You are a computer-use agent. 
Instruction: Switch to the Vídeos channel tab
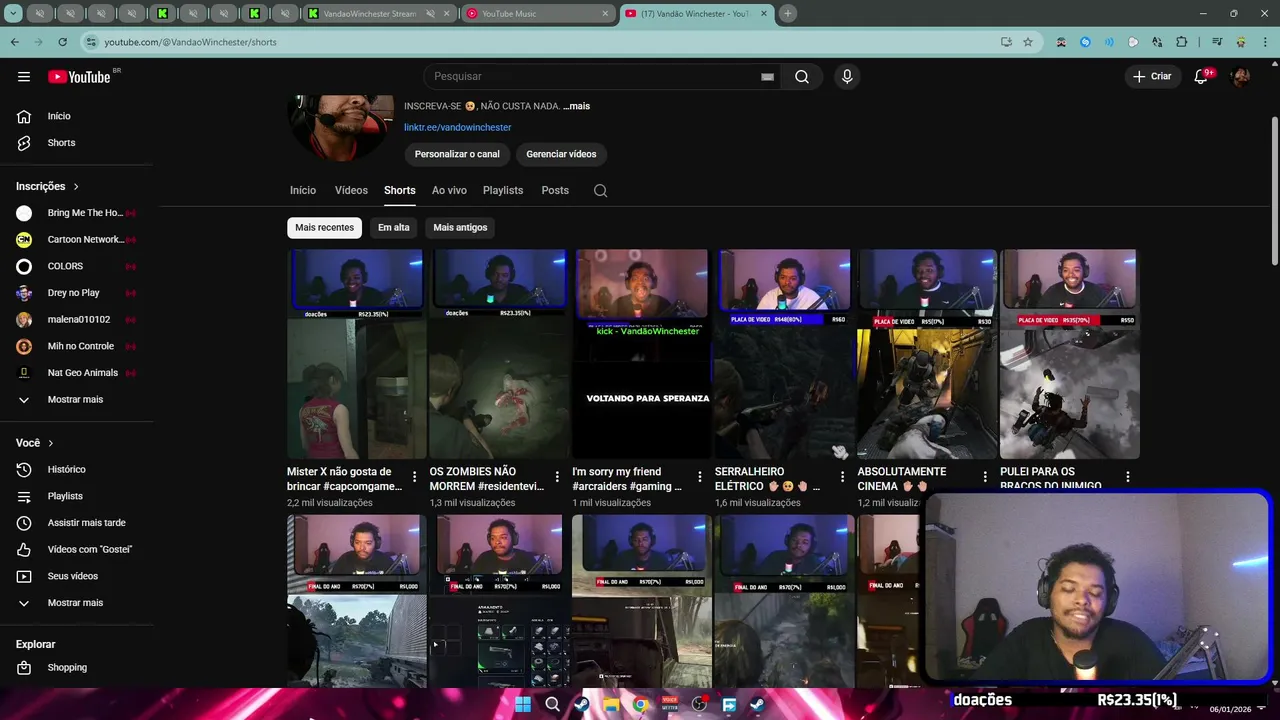click(x=351, y=190)
